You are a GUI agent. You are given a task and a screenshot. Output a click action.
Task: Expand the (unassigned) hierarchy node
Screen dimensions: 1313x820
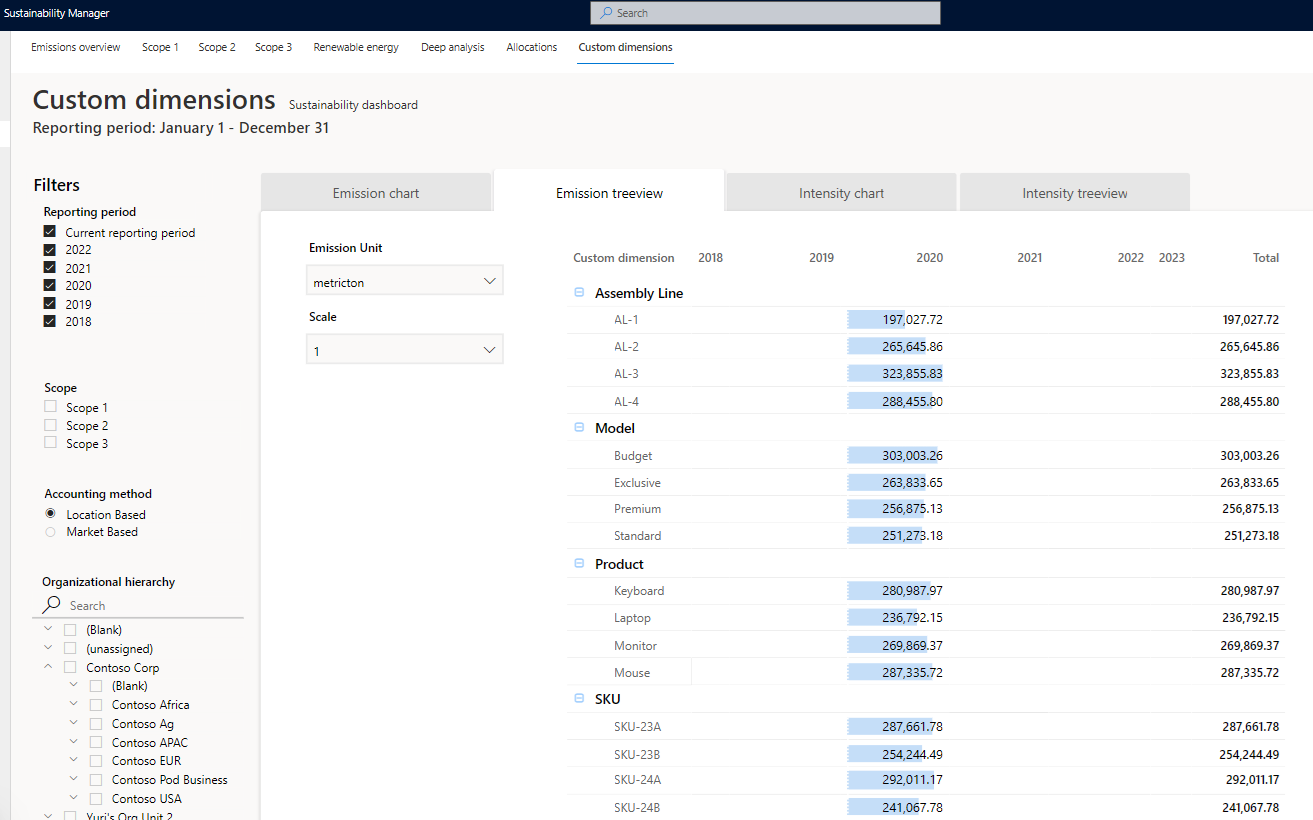tap(47, 648)
